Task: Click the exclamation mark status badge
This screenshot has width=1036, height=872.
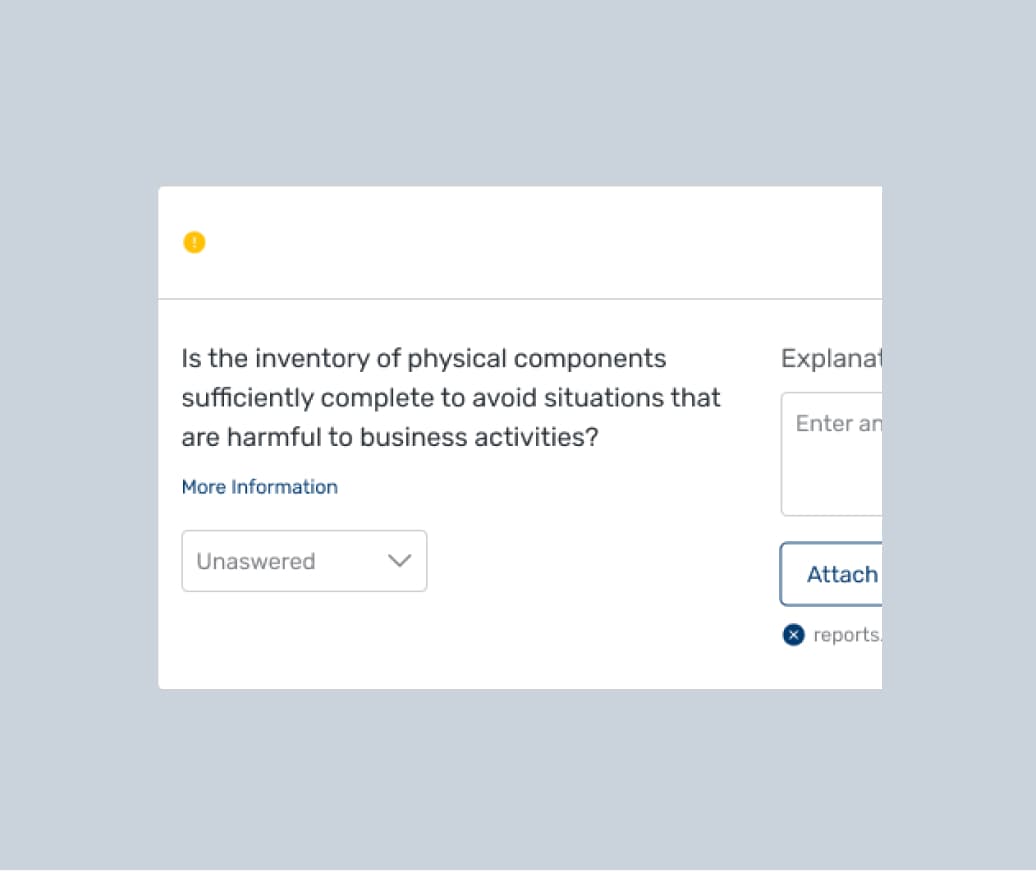Action: click(194, 242)
